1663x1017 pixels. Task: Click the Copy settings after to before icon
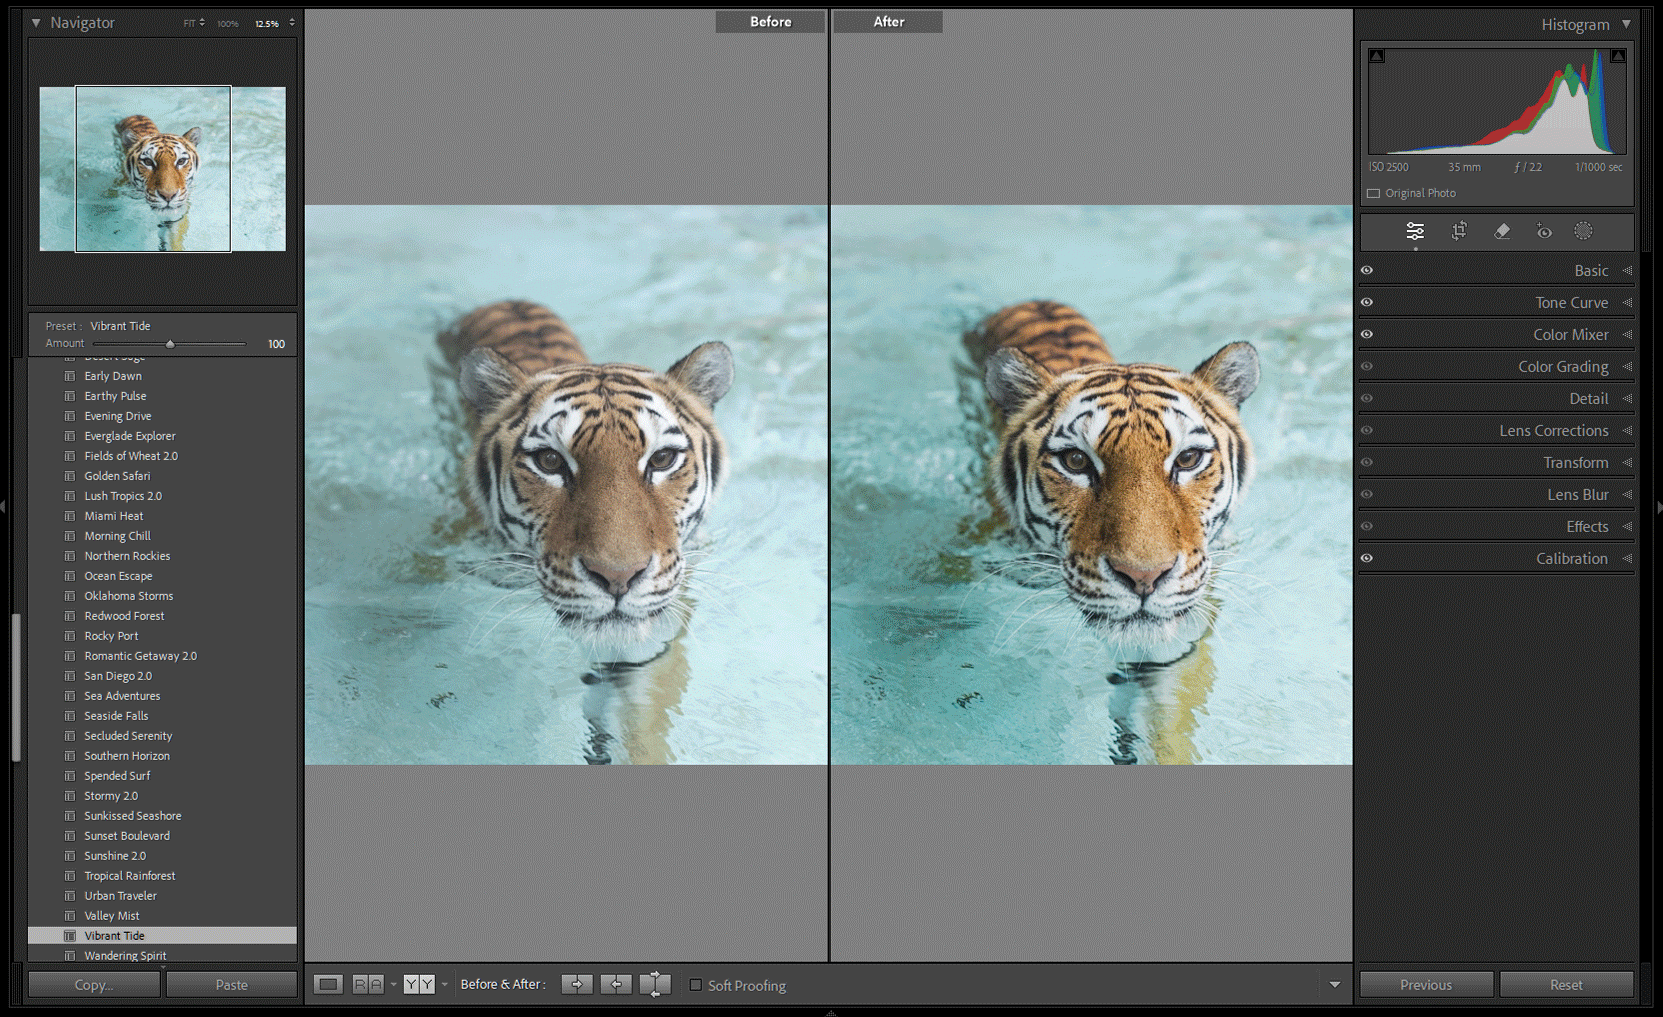point(616,984)
